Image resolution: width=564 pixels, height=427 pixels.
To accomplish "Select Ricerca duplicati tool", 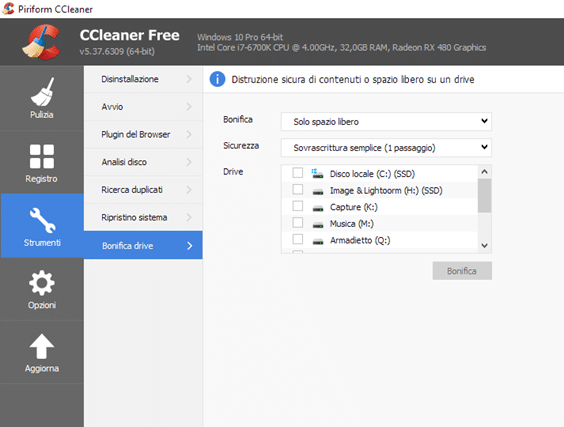I will point(143,190).
